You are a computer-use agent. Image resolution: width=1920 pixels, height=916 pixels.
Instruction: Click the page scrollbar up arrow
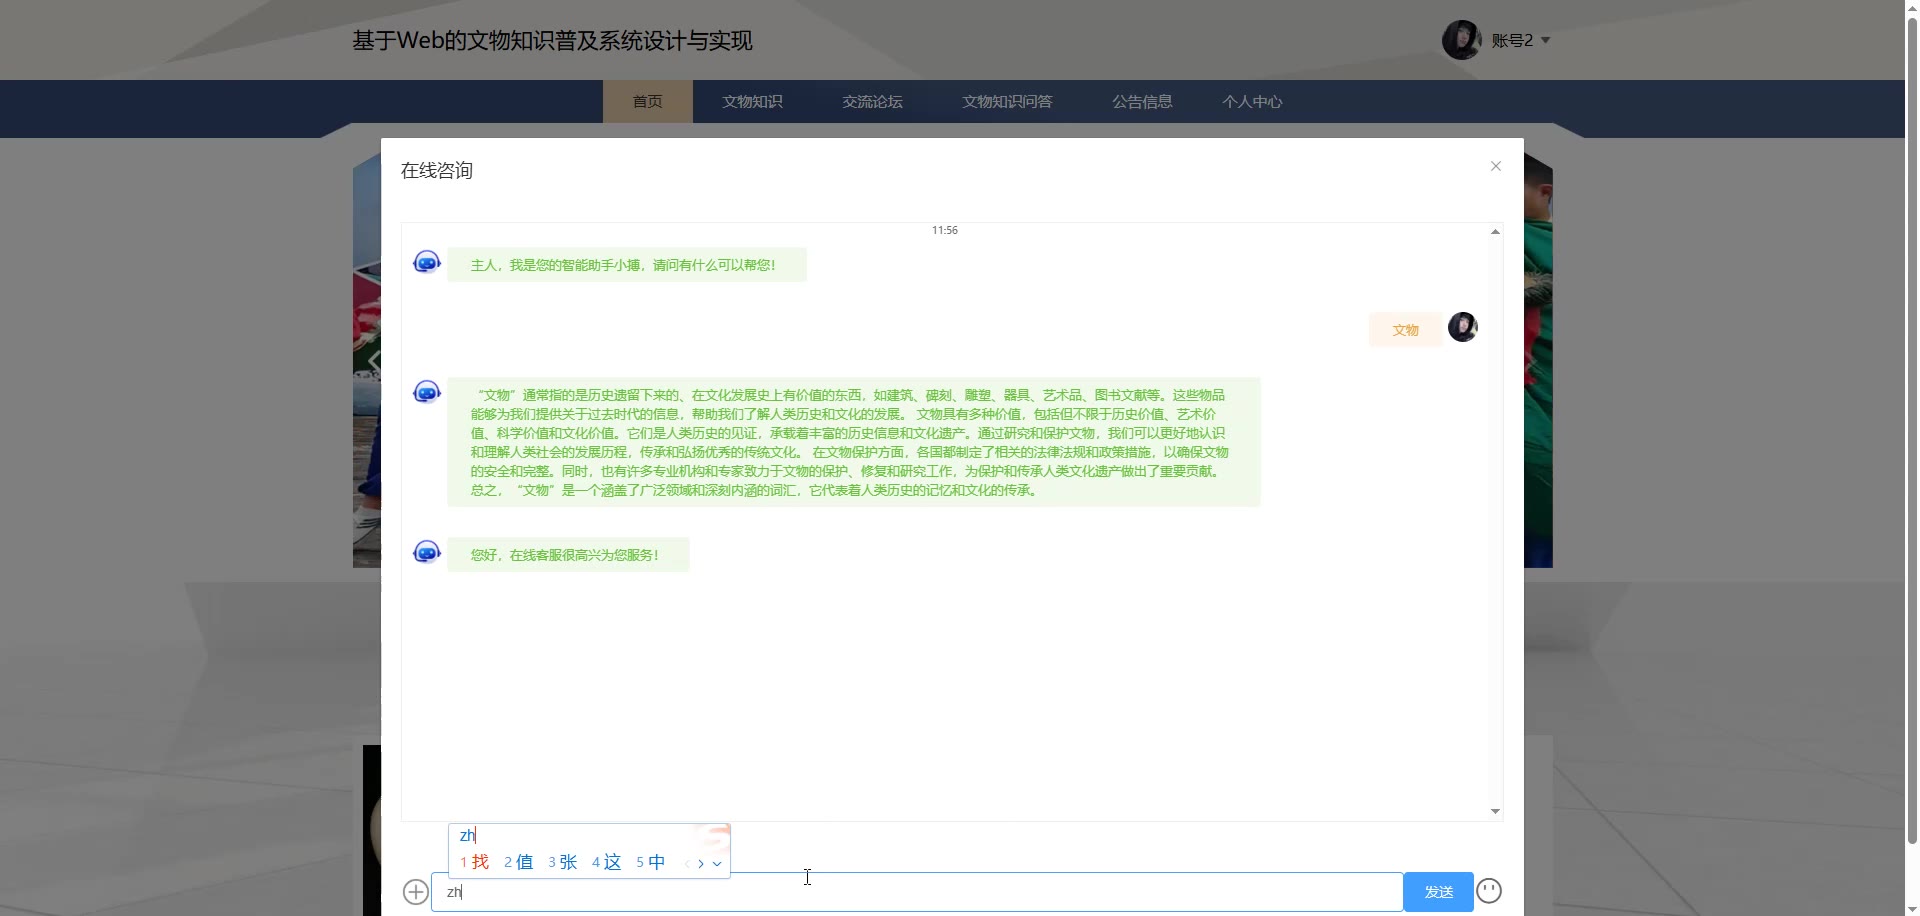coord(1912,6)
